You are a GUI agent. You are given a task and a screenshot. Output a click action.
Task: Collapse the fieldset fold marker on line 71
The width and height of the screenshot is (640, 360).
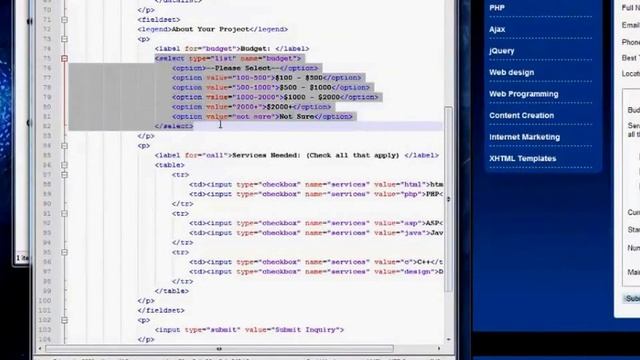point(64,20)
